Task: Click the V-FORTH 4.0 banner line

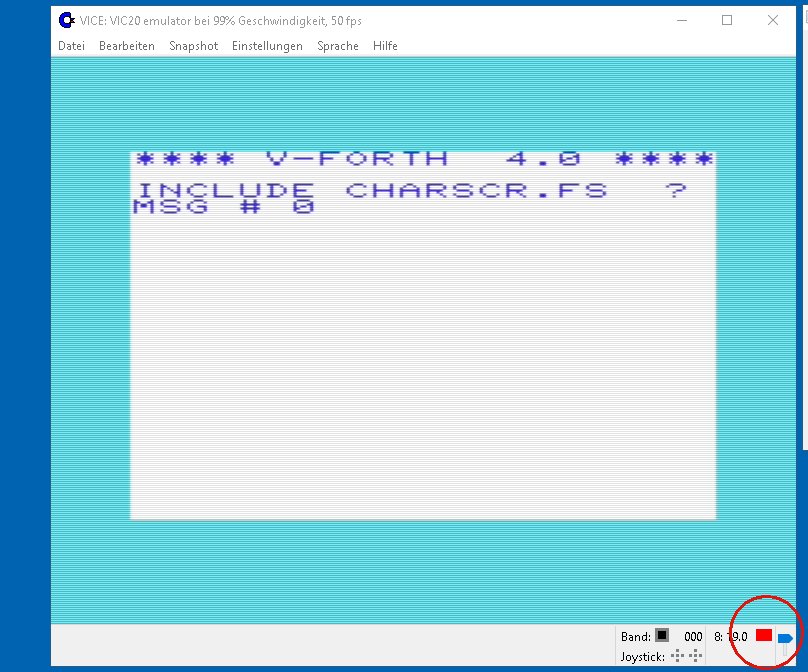Action: [425, 158]
